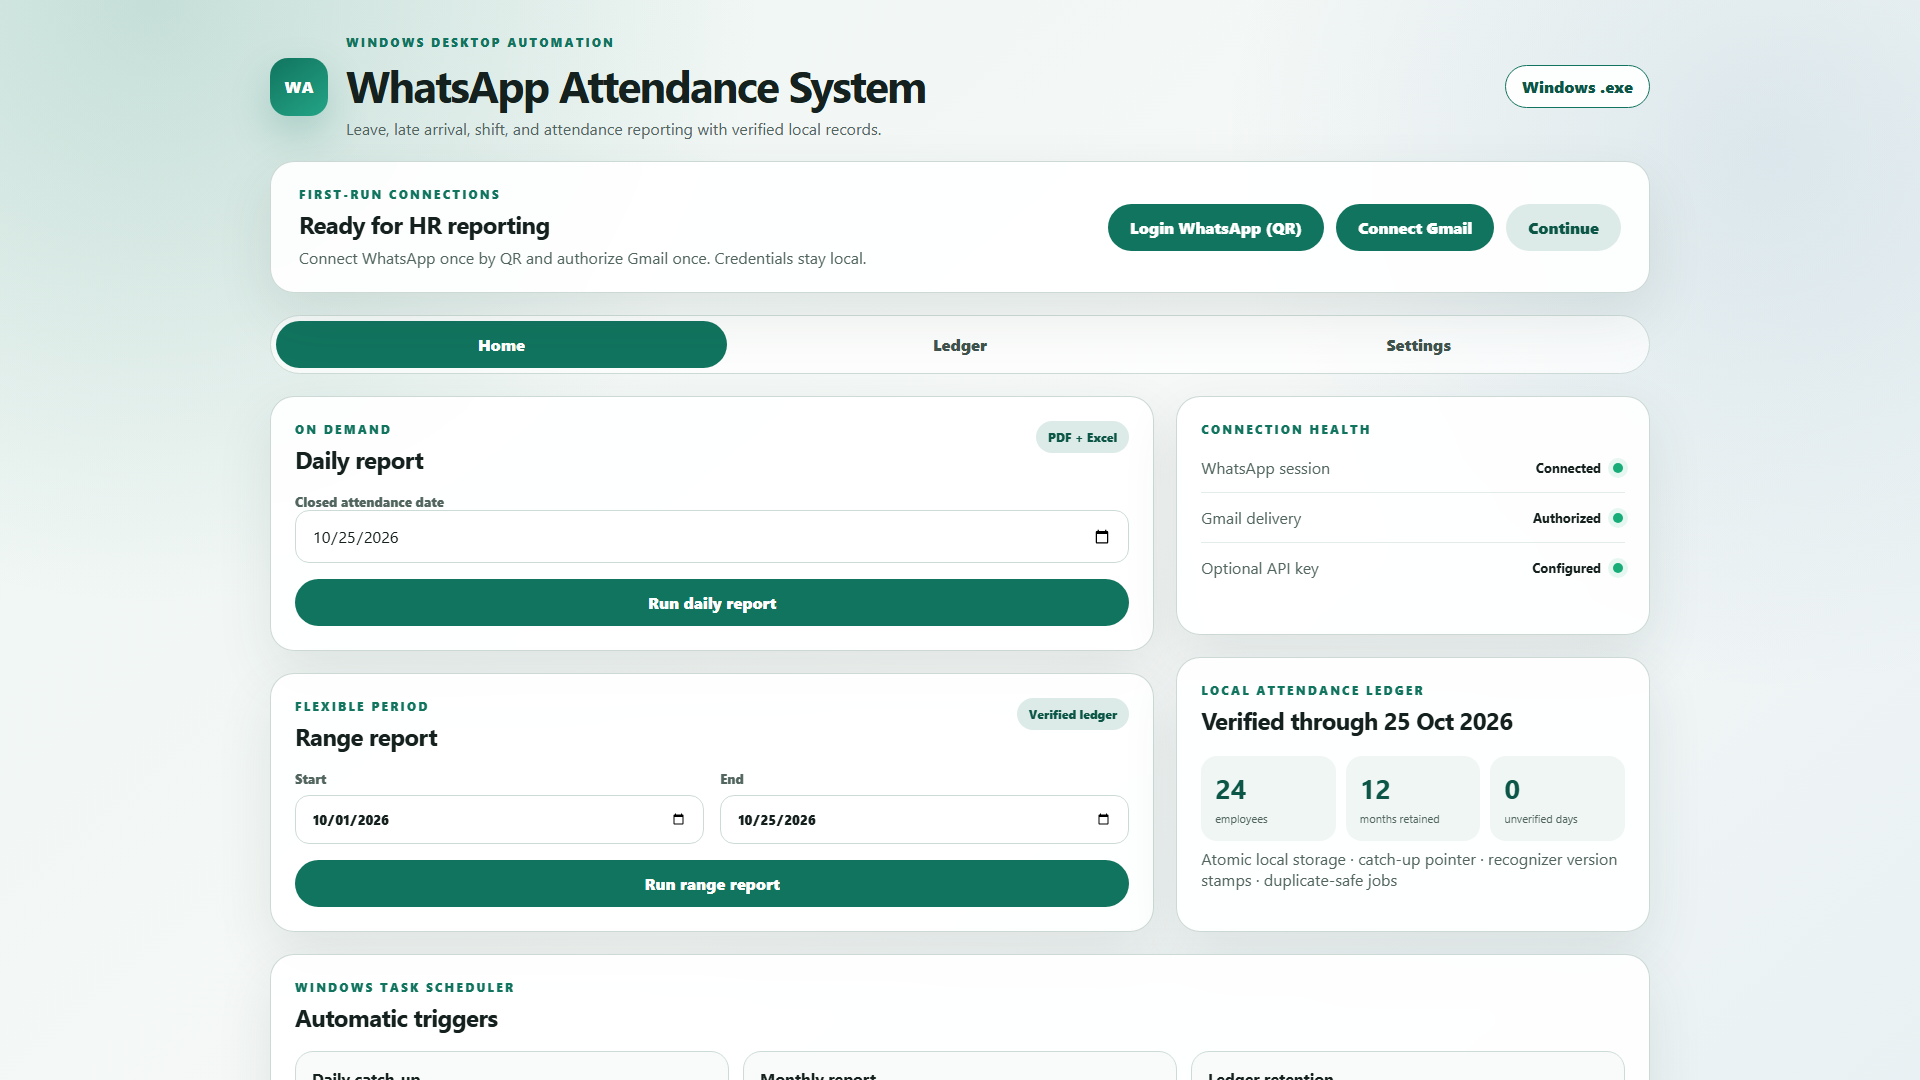Viewport: 1920px width, 1080px height.
Task: Click 'Verified through 25 Oct 2026' heading
Action: tap(1357, 722)
